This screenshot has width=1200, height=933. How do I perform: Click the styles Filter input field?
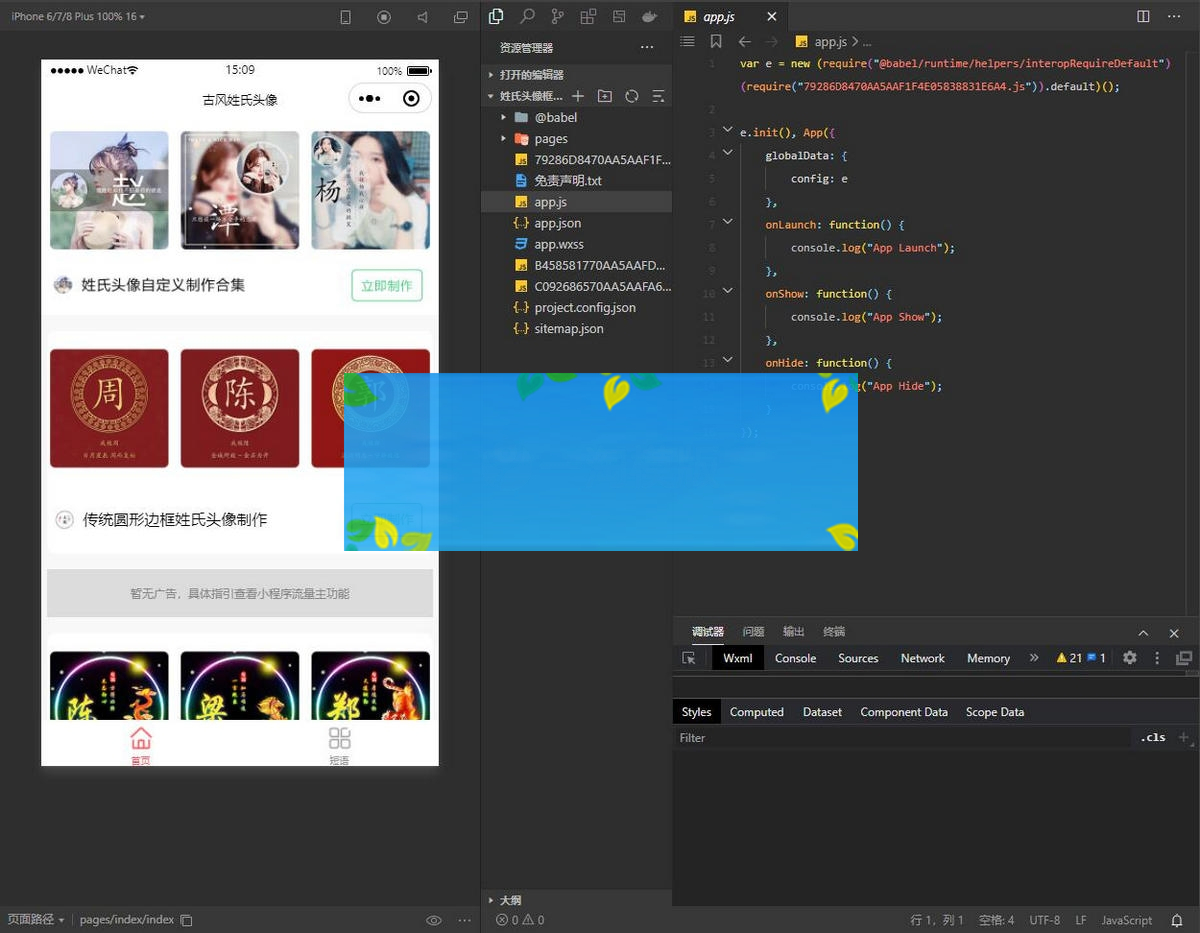click(x=900, y=738)
